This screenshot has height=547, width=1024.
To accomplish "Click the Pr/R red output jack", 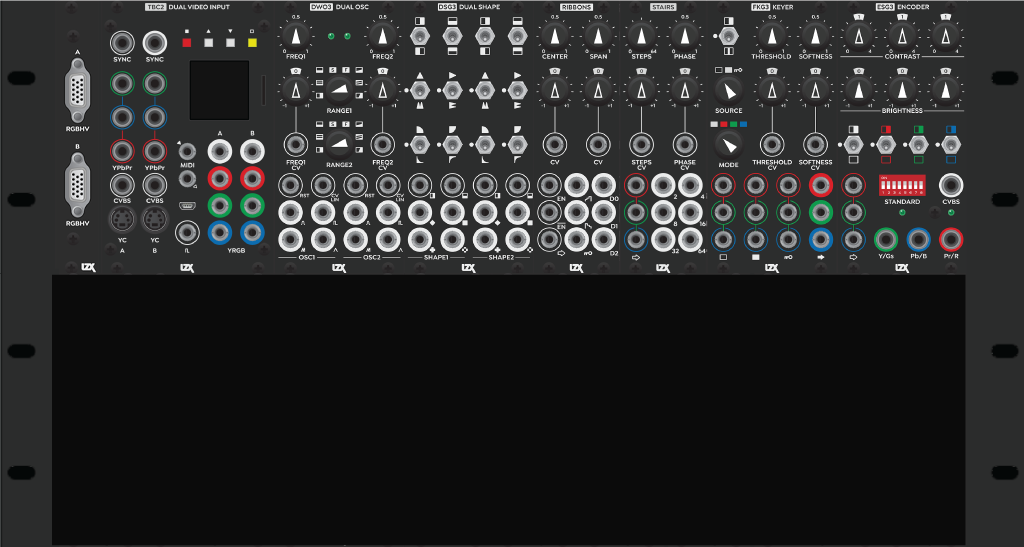I will click(x=950, y=239).
